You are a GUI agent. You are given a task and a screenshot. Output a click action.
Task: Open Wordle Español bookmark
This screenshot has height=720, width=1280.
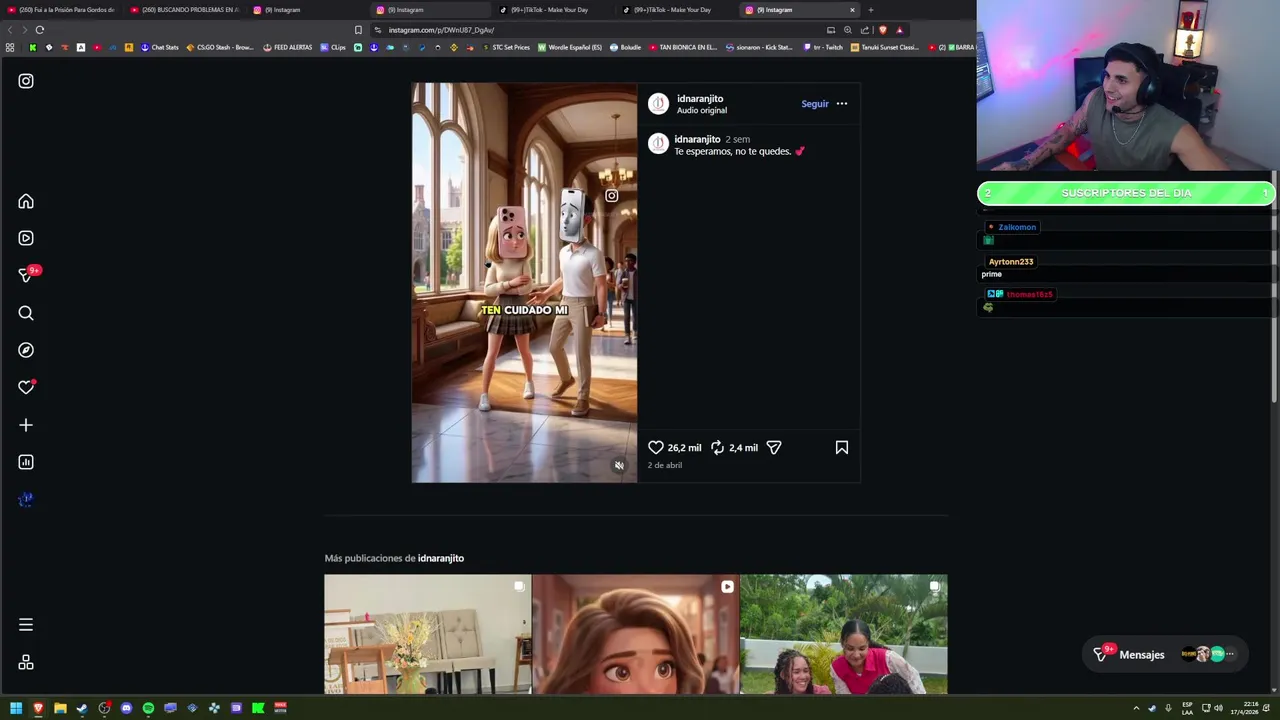tap(570, 47)
